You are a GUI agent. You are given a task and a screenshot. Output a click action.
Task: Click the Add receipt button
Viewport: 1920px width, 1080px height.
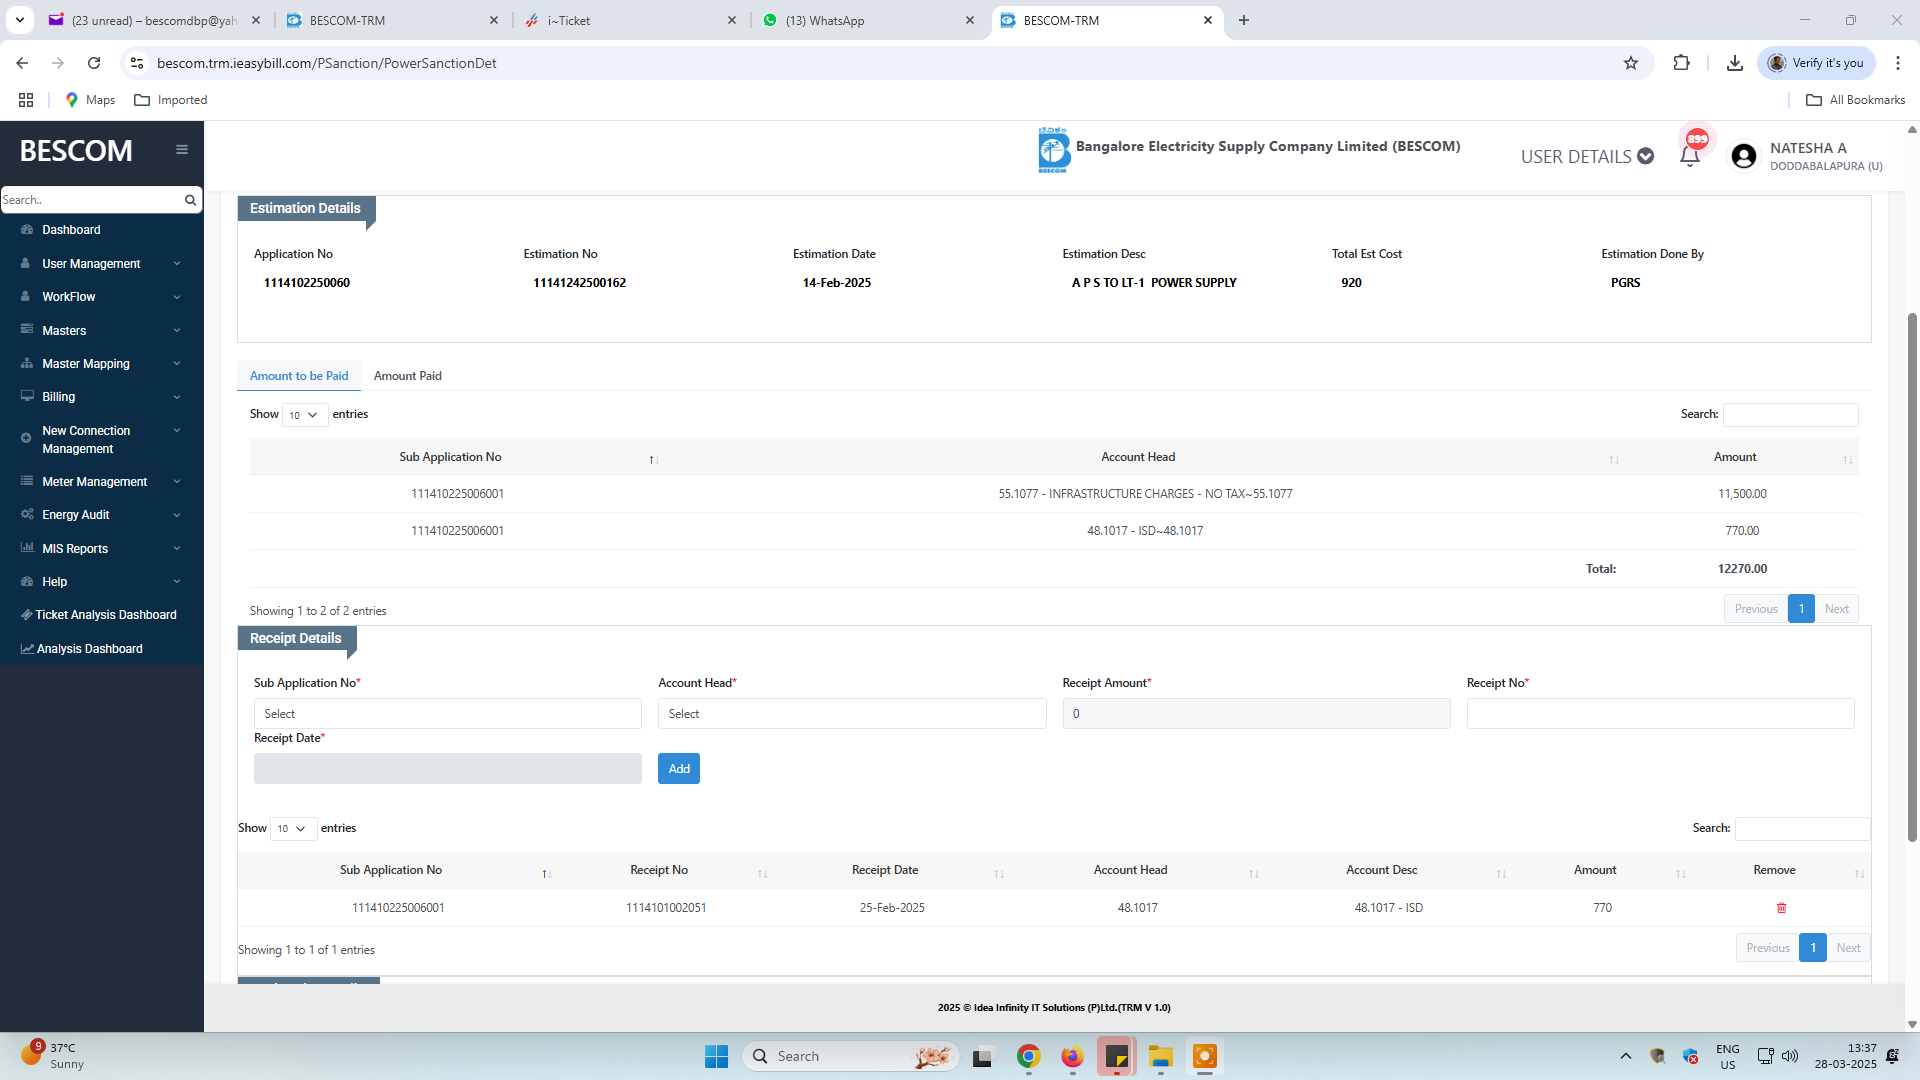[x=679, y=769]
